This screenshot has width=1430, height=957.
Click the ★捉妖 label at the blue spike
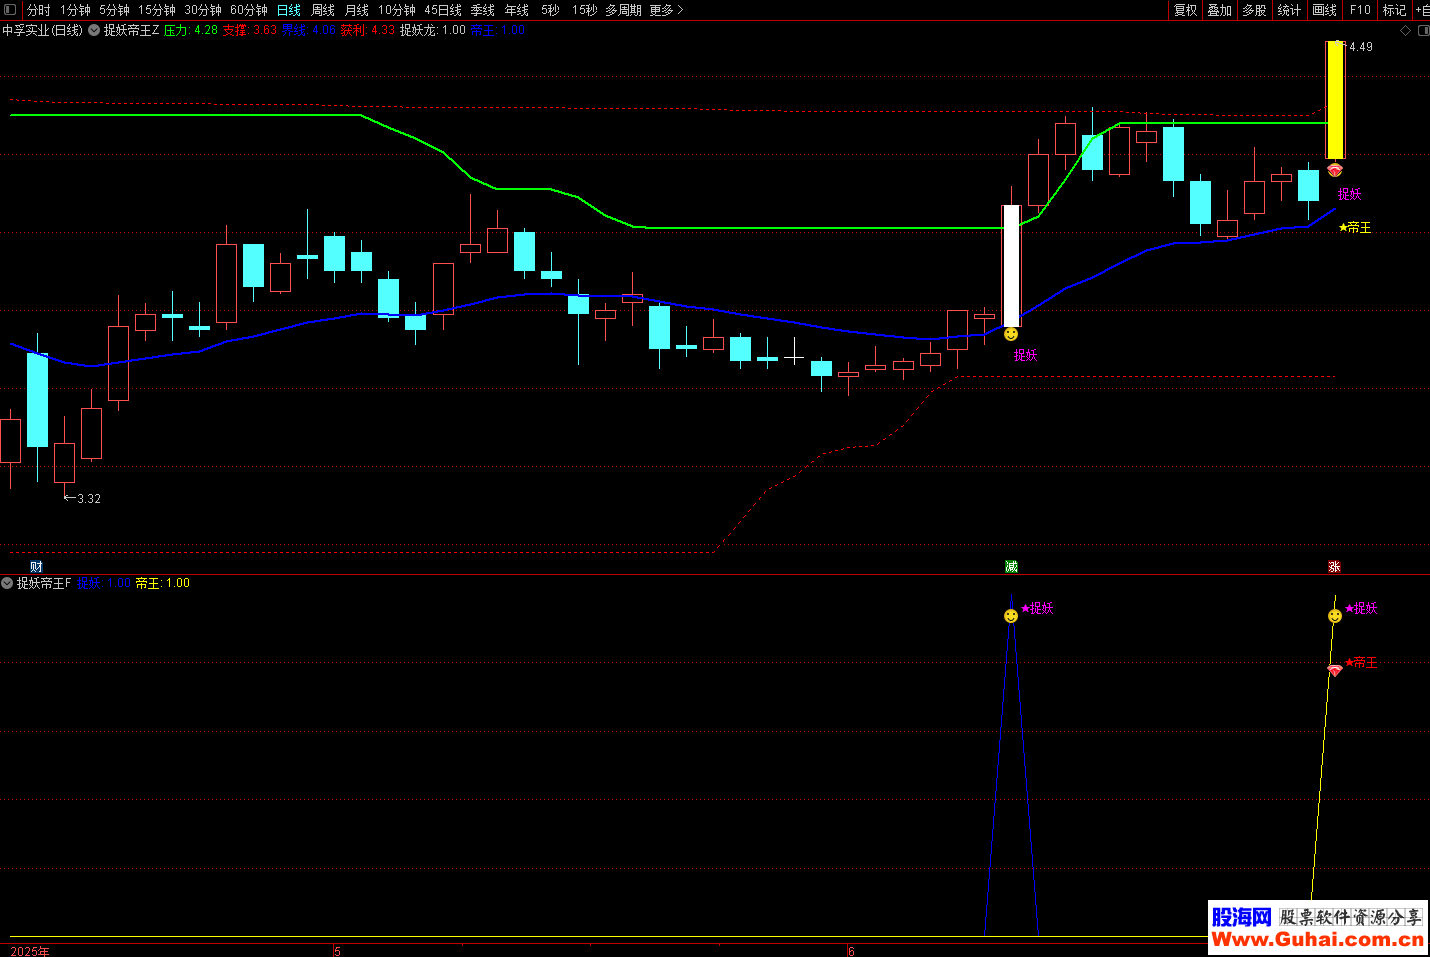coord(1037,608)
